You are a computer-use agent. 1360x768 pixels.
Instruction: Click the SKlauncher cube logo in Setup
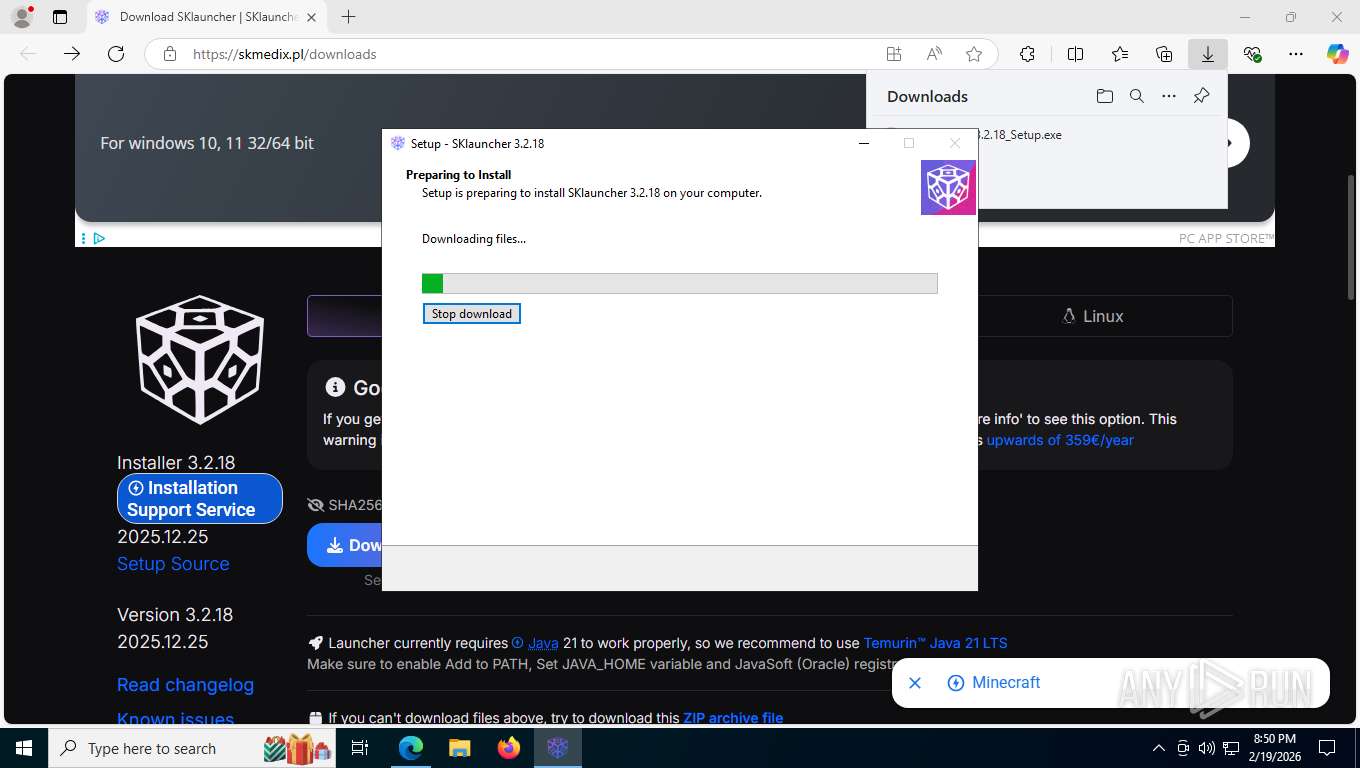click(948, 187)
